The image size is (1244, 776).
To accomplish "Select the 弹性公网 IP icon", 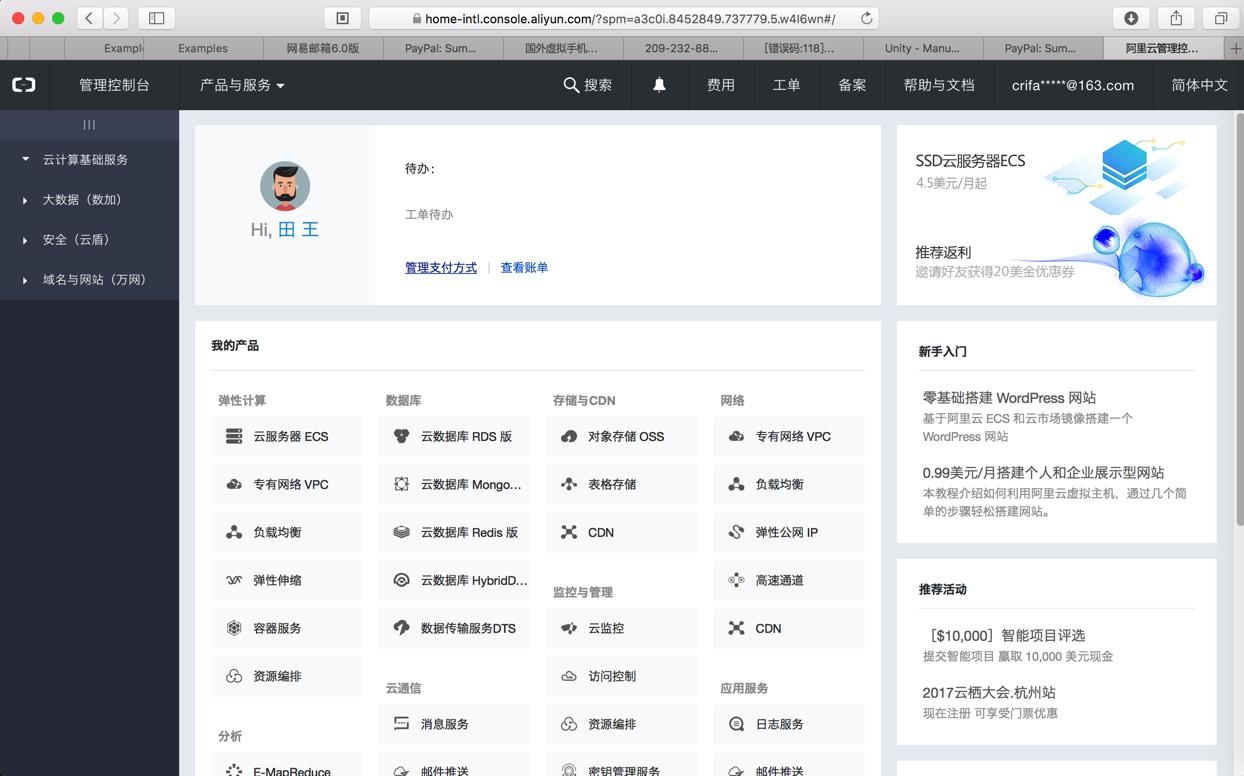I will [x=736, y=532].
